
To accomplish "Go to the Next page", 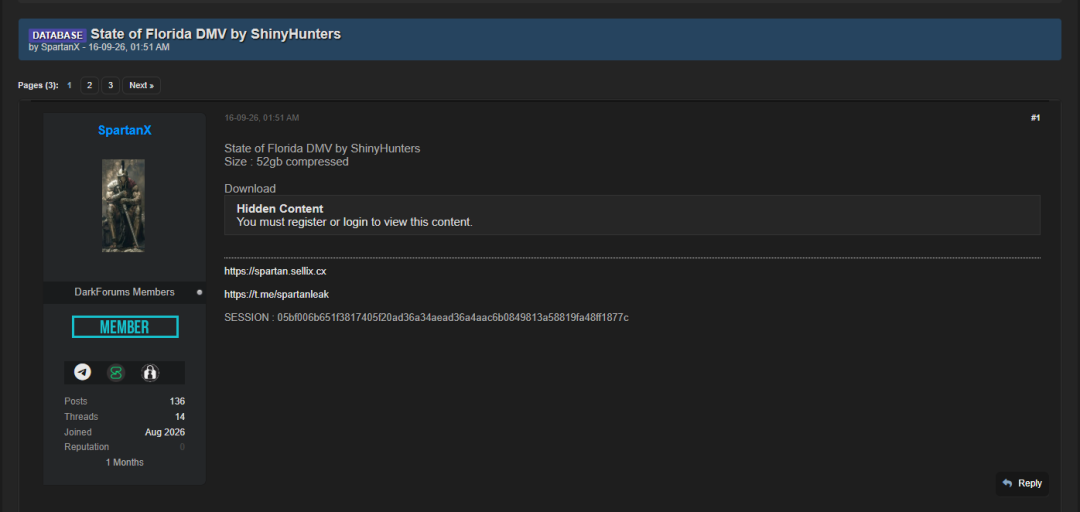I will click(x=141, y=85).
